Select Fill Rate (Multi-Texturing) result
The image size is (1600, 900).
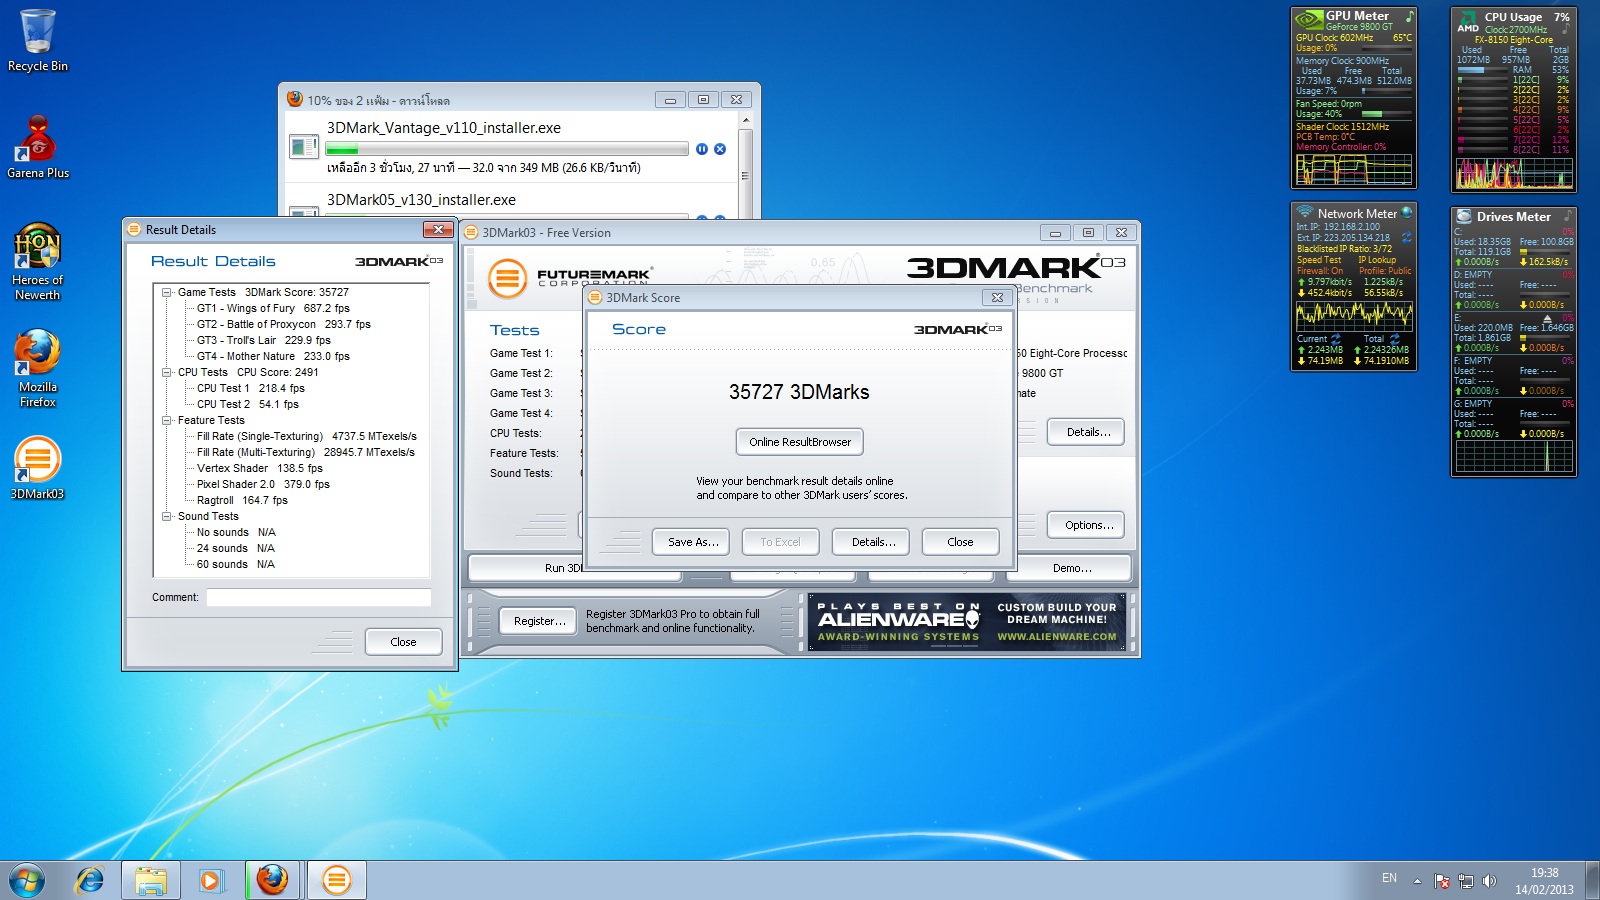305,452
